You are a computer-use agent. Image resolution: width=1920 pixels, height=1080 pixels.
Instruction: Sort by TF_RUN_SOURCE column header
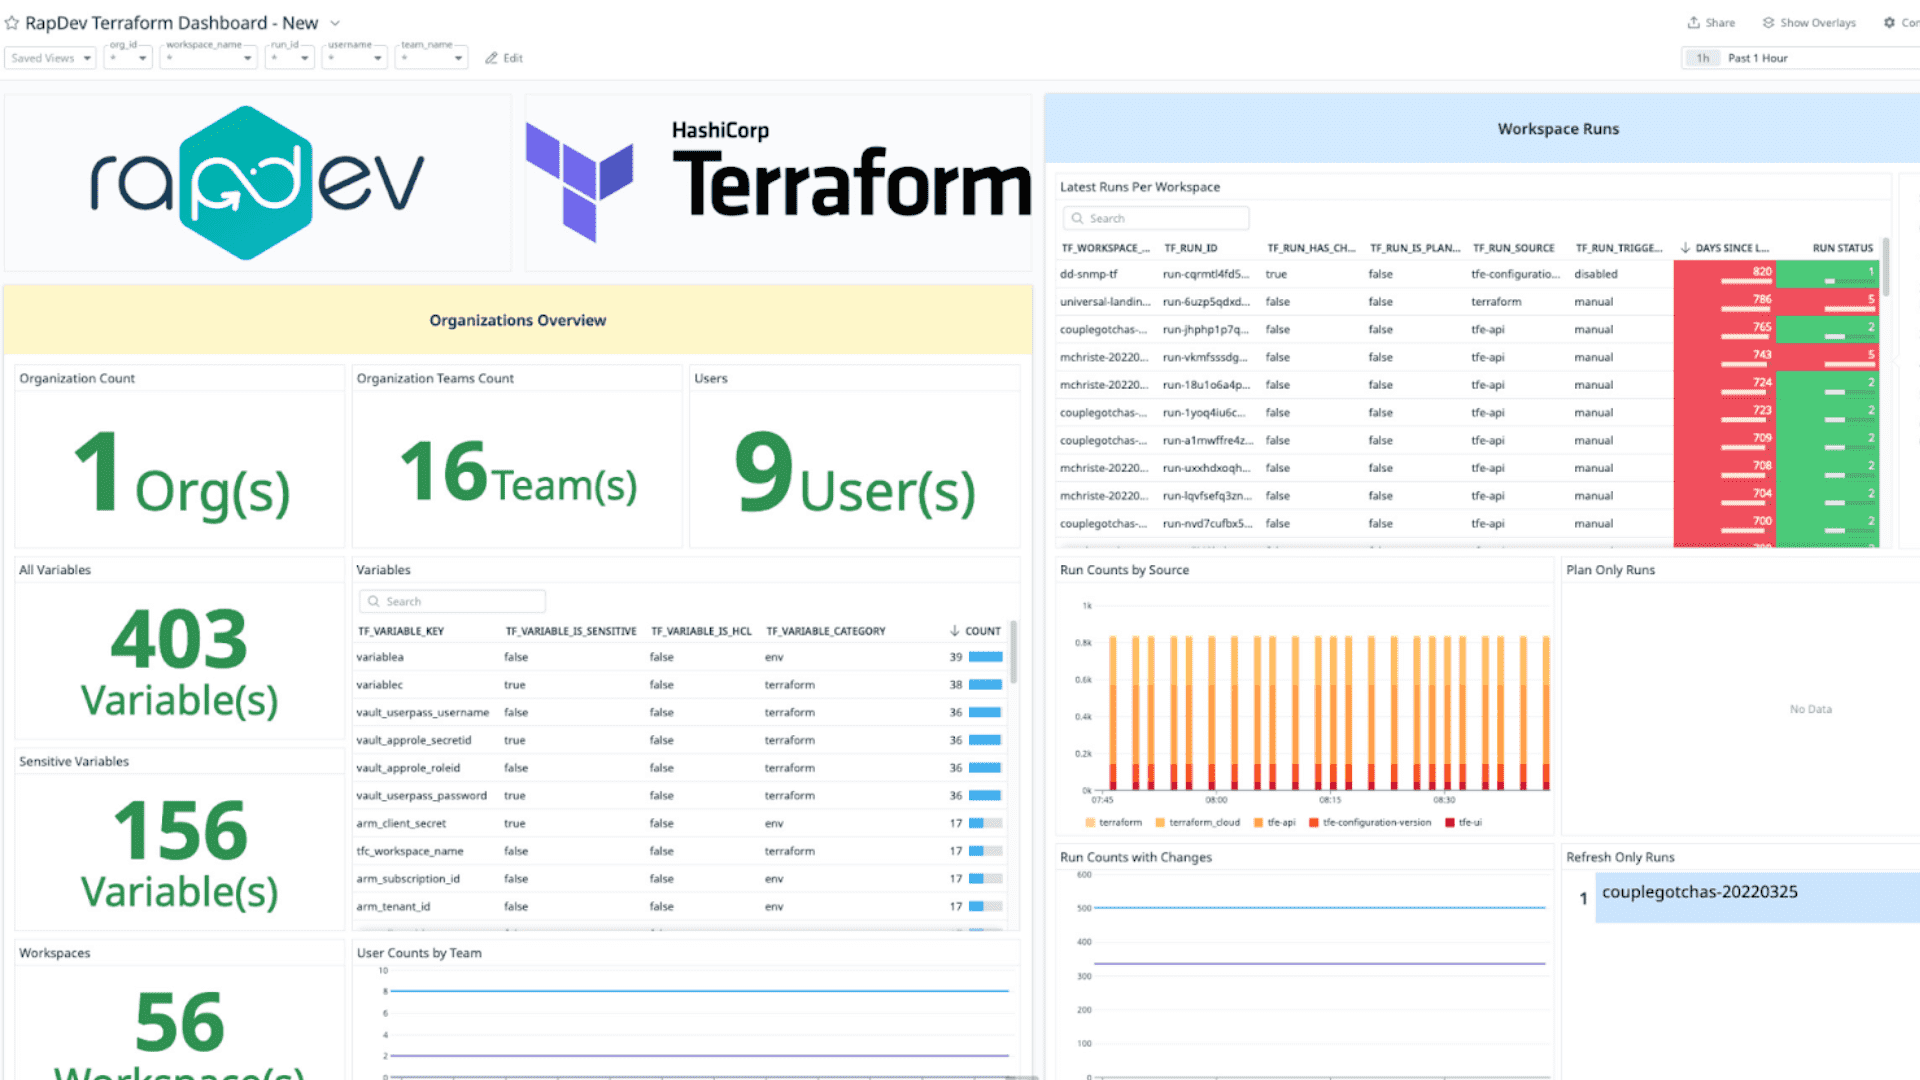(x=1513, y=248)
